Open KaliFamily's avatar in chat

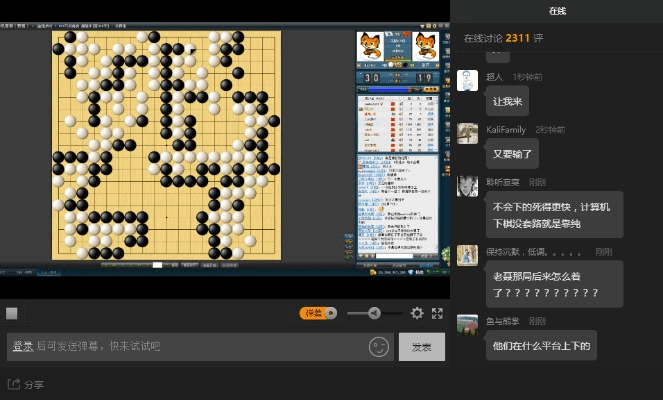tap(467, 133)
